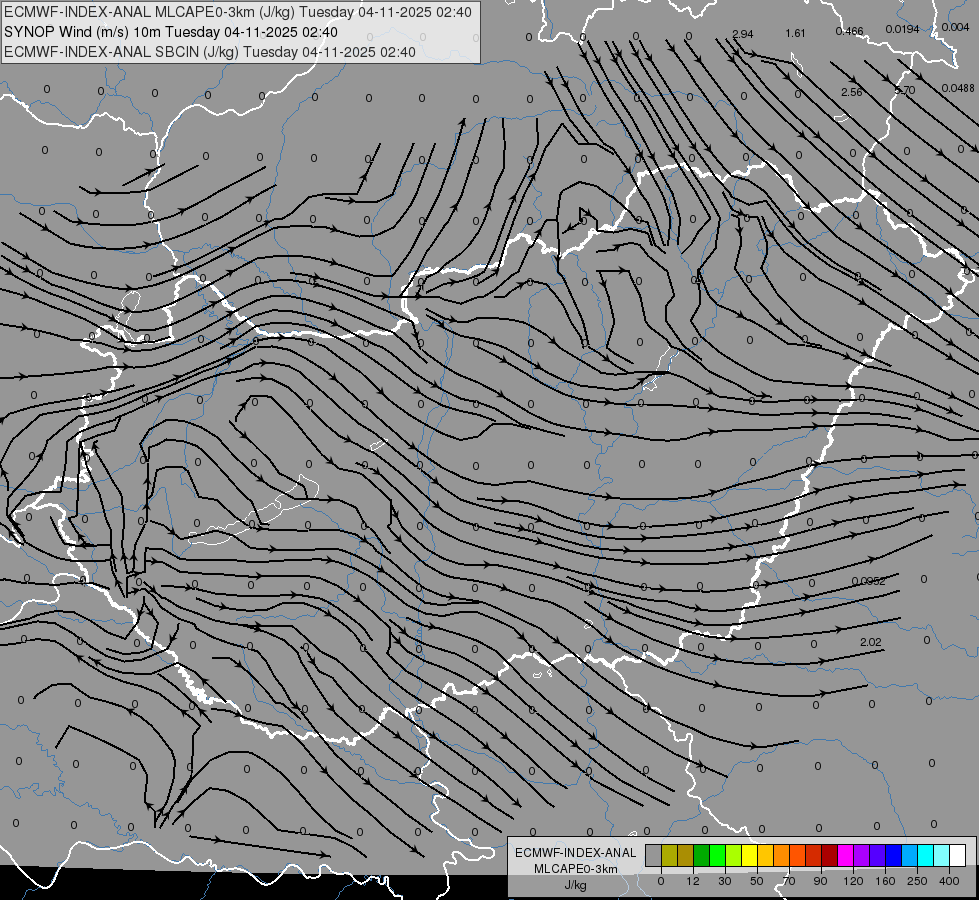
Task: Click the 'ECMWF-INDEX-ANAL MLCAPE0-3km' title line
Action: point(238,12)
